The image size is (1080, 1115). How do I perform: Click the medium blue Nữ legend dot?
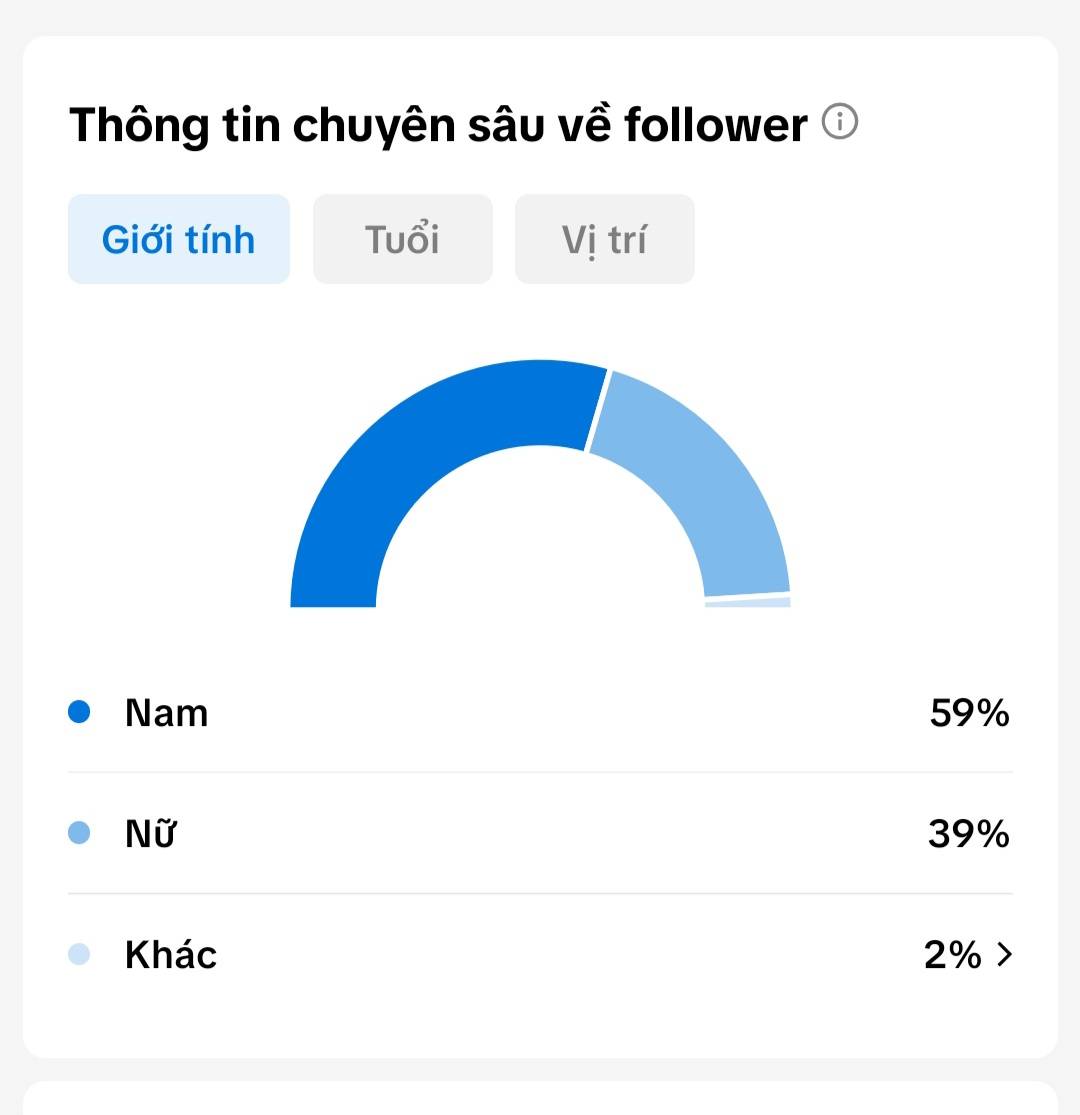tap(79, 833)
